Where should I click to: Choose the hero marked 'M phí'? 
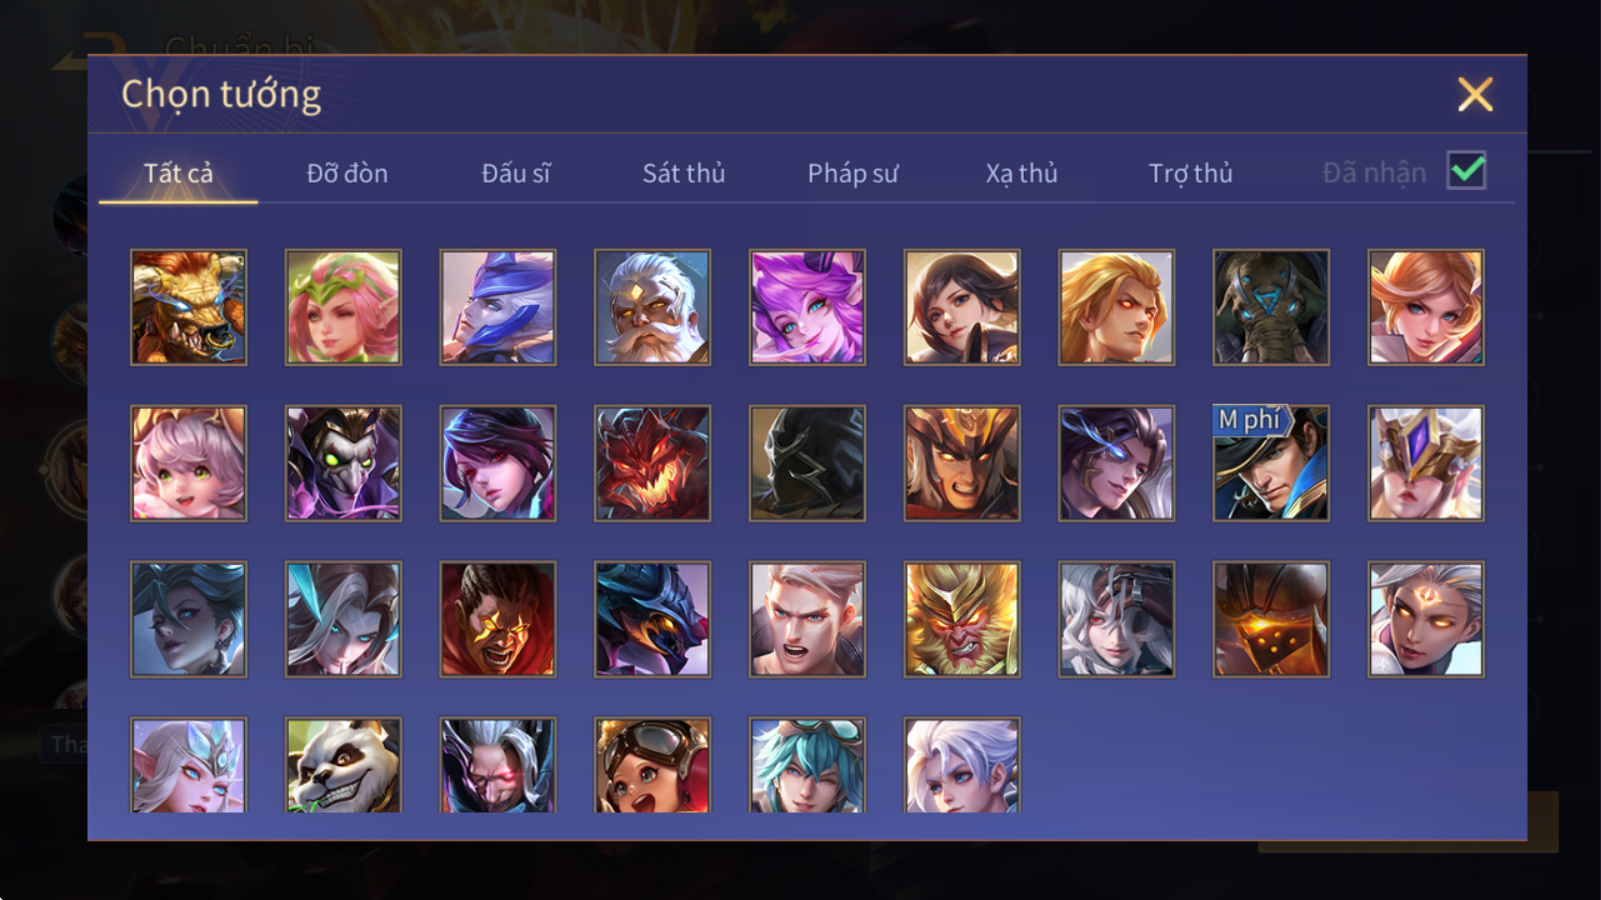[x=1271, y=463]
